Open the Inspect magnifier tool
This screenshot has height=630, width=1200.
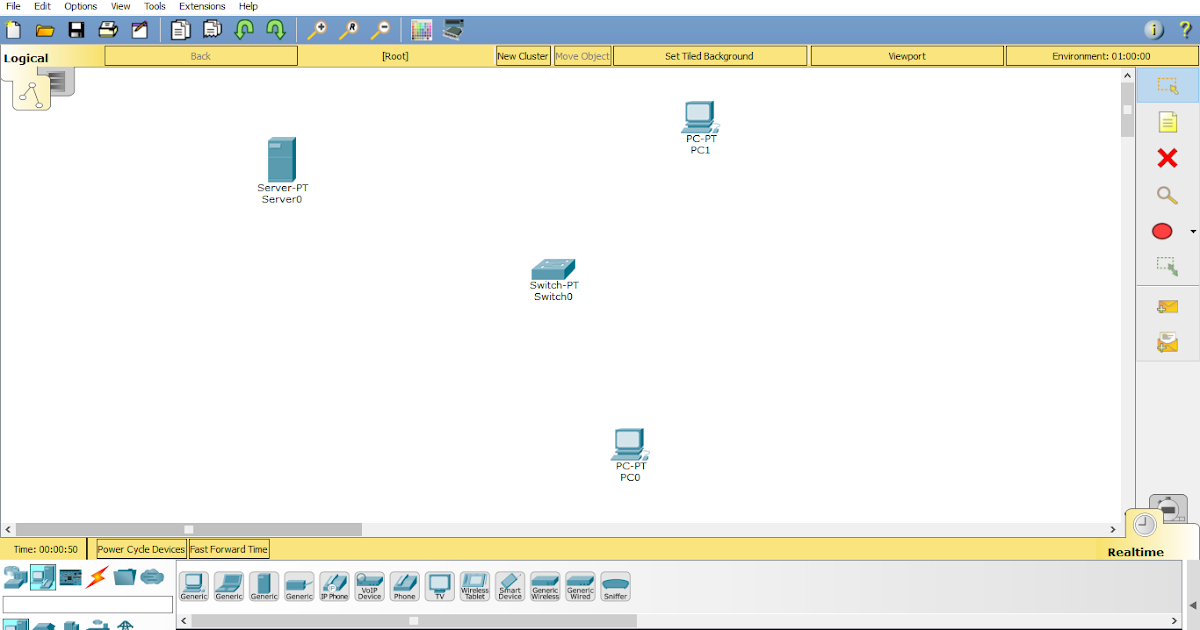coord(1167,195)
